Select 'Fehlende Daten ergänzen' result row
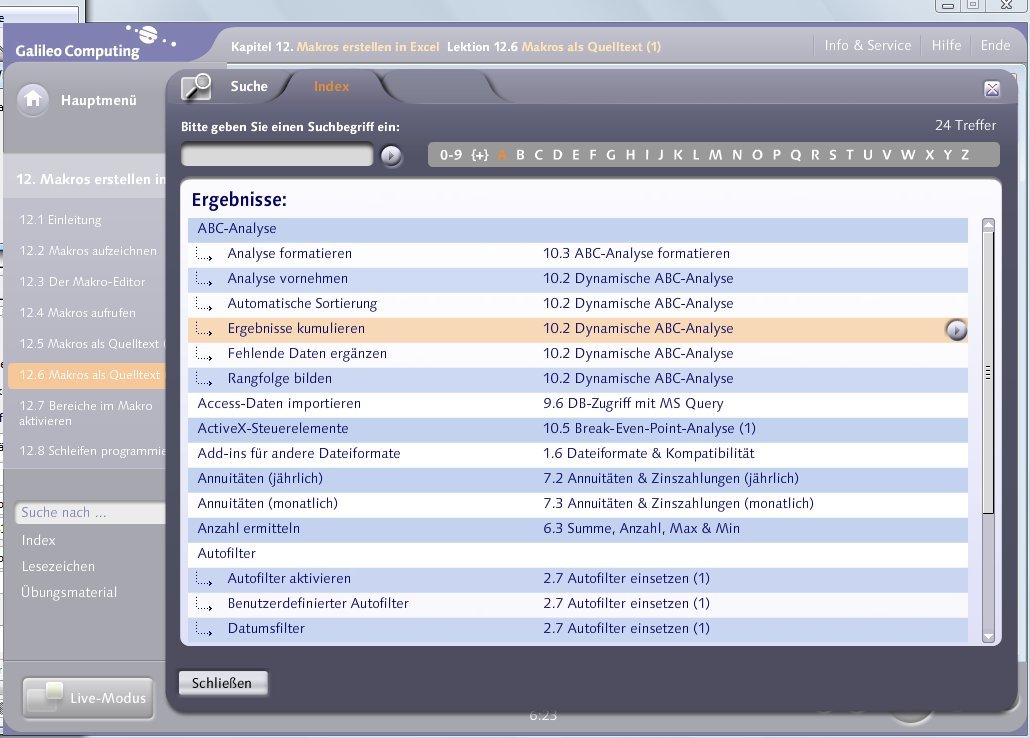The height and width of the screenshot is (738, 1030). [x=577, y=354]
